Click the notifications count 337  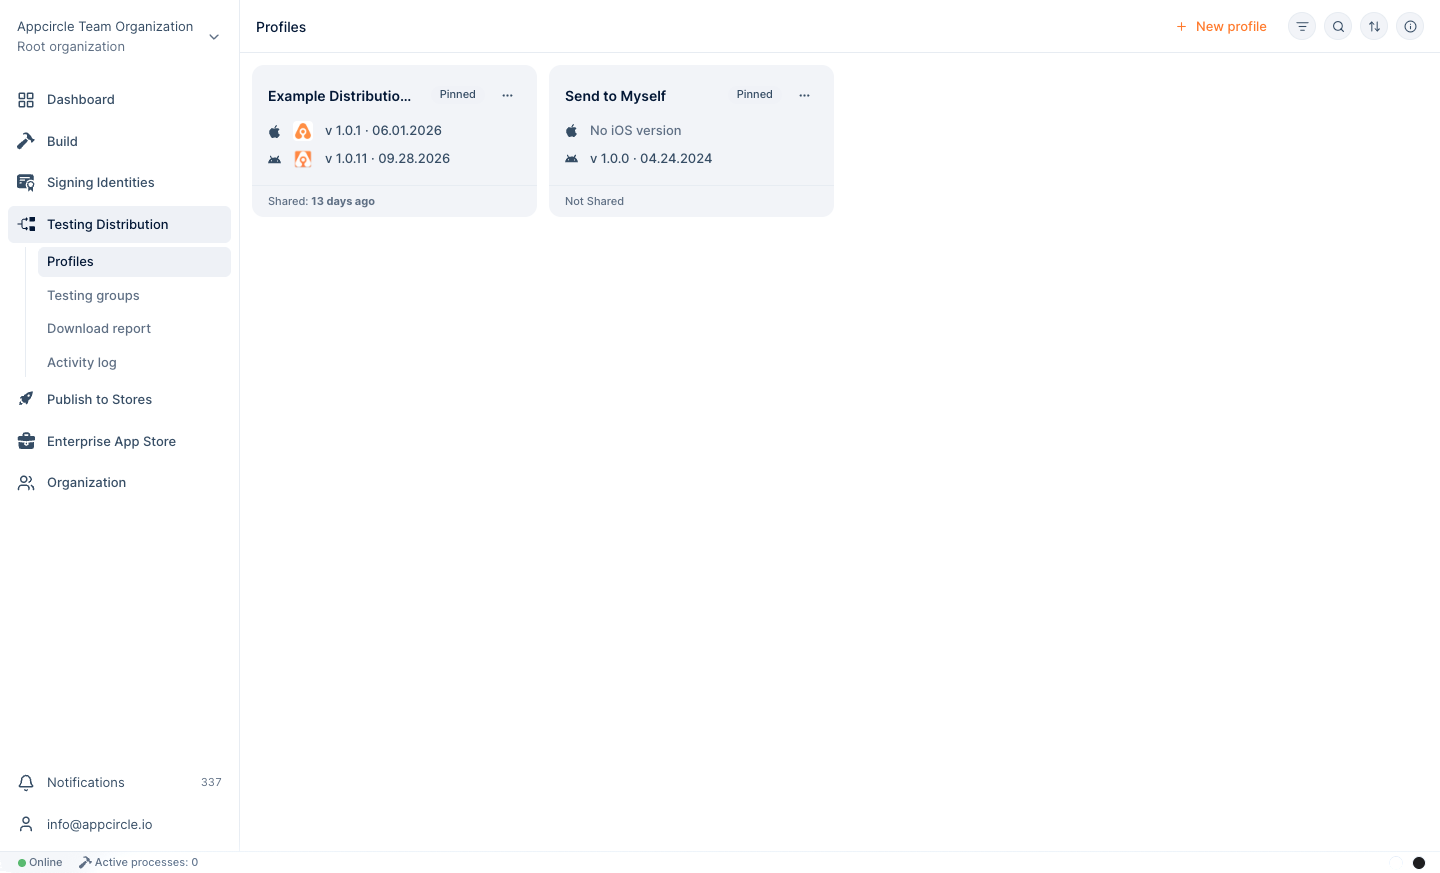[x=211, y=782]
